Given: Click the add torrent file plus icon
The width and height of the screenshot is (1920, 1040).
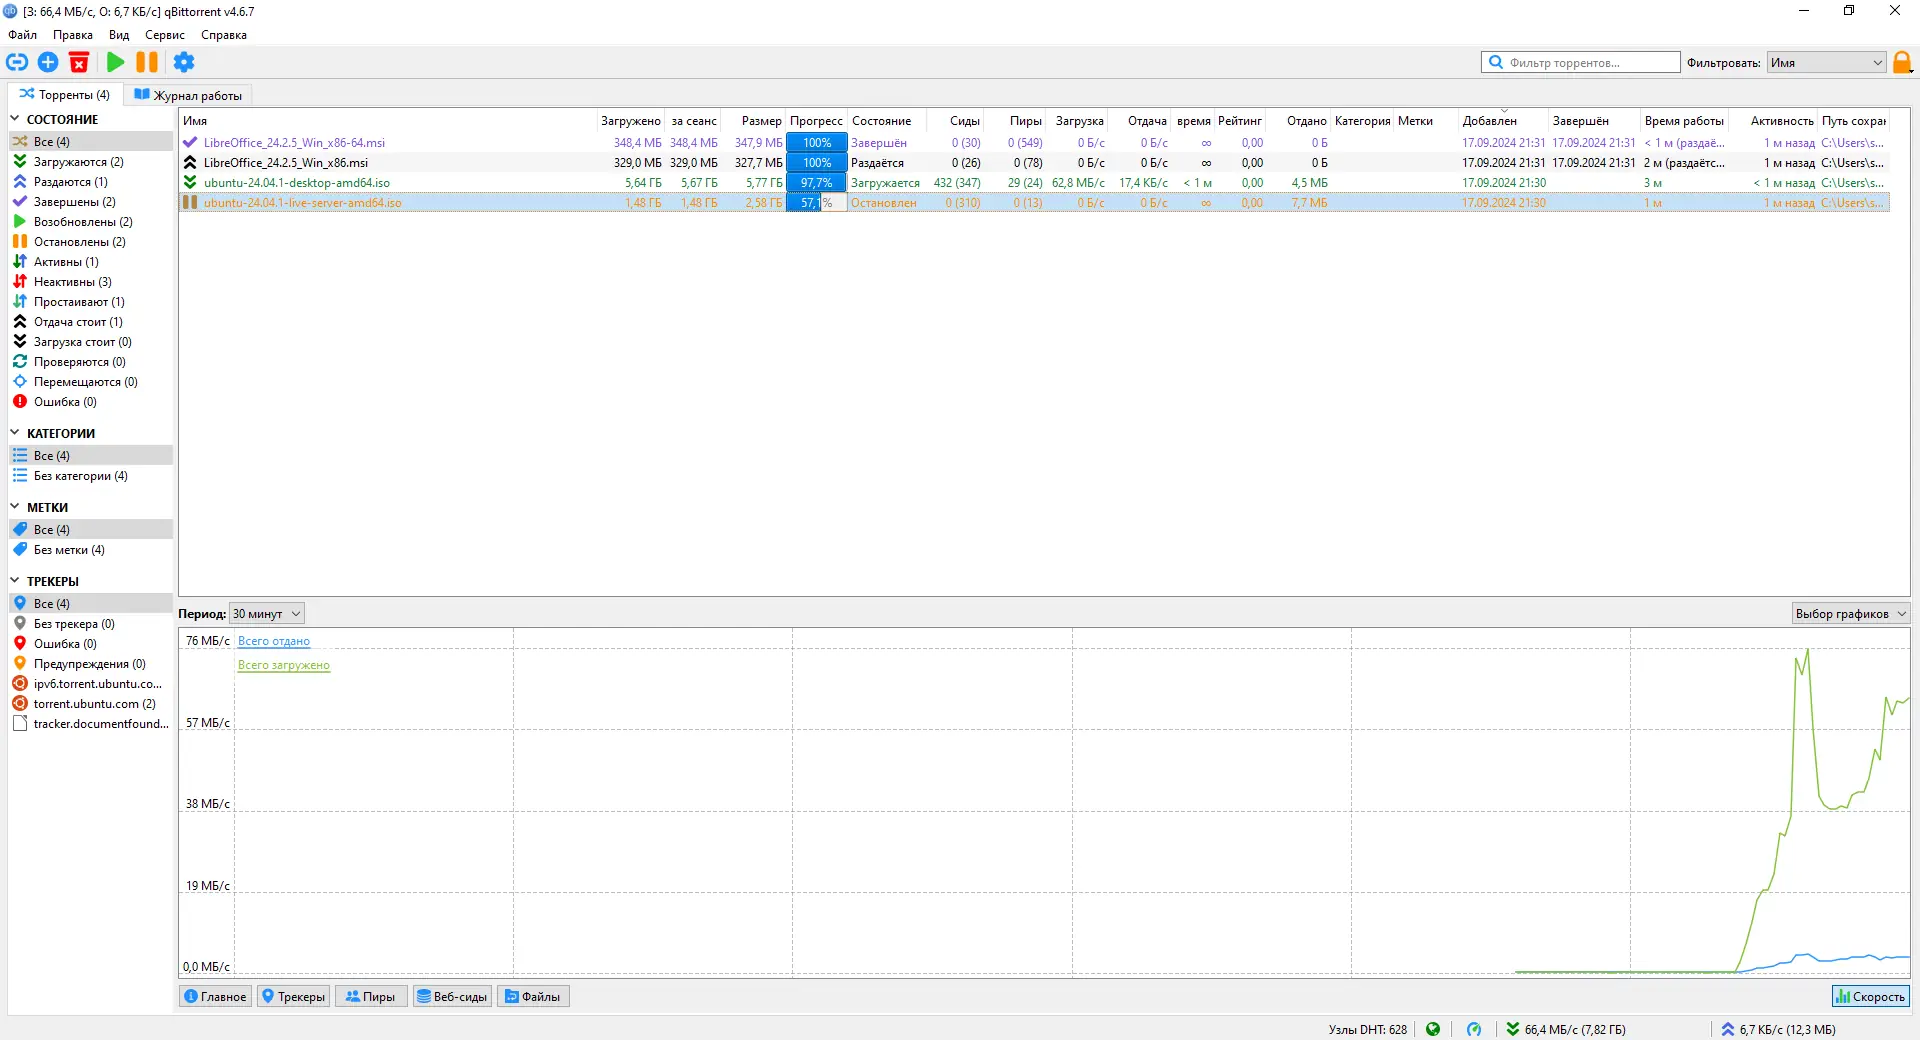Looking at the screenshot, I should [48, 62].
